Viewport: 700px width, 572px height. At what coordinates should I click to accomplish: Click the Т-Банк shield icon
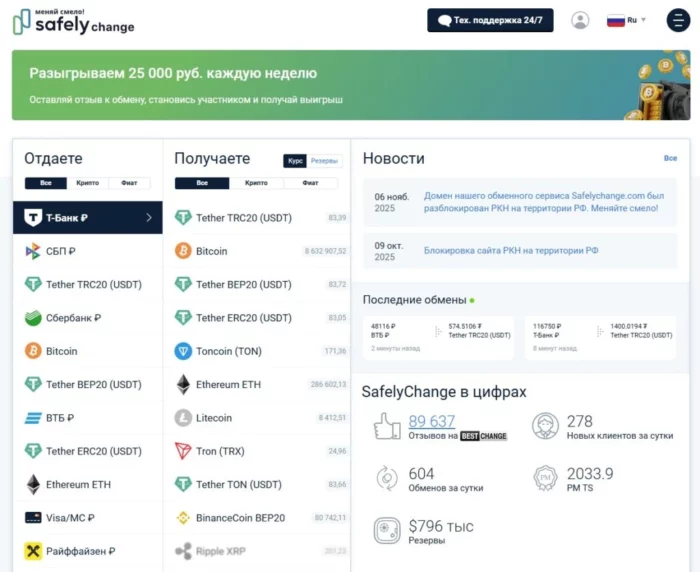pos(33,217)
